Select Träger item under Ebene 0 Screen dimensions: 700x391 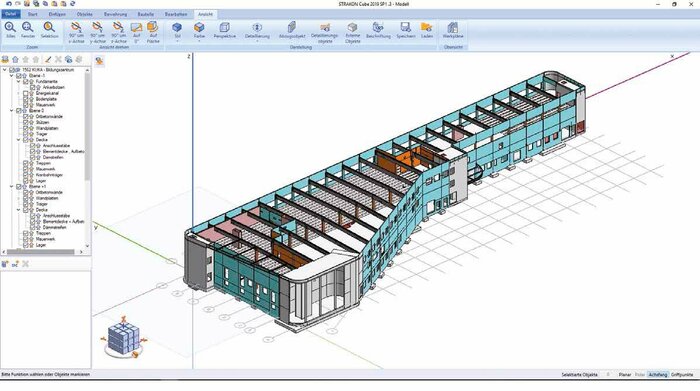click(42, 134)
